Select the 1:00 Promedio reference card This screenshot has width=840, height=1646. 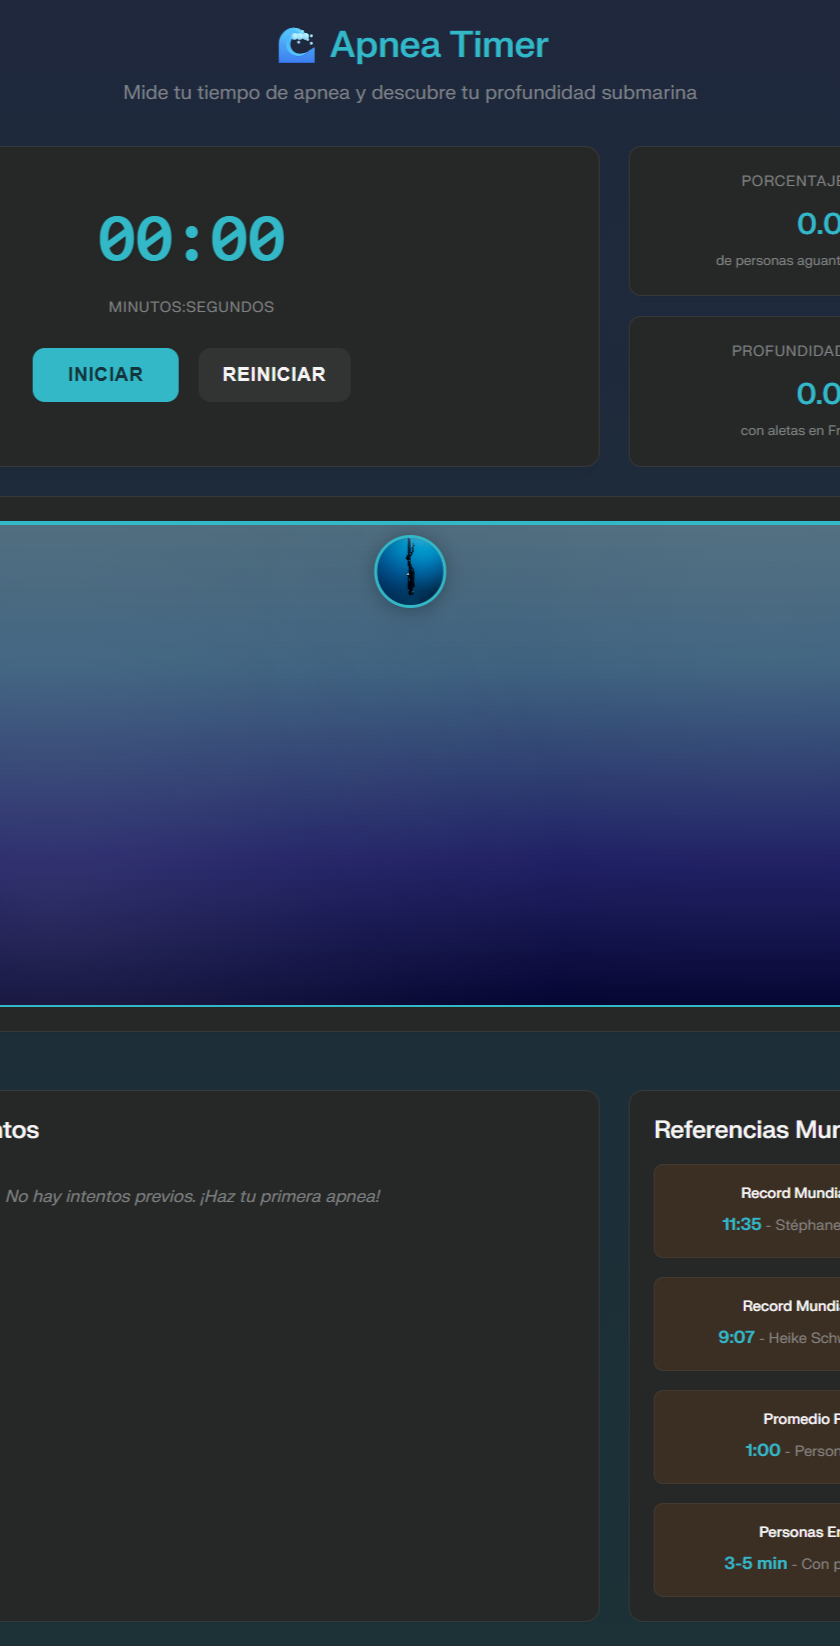[x=750, y=1436]
